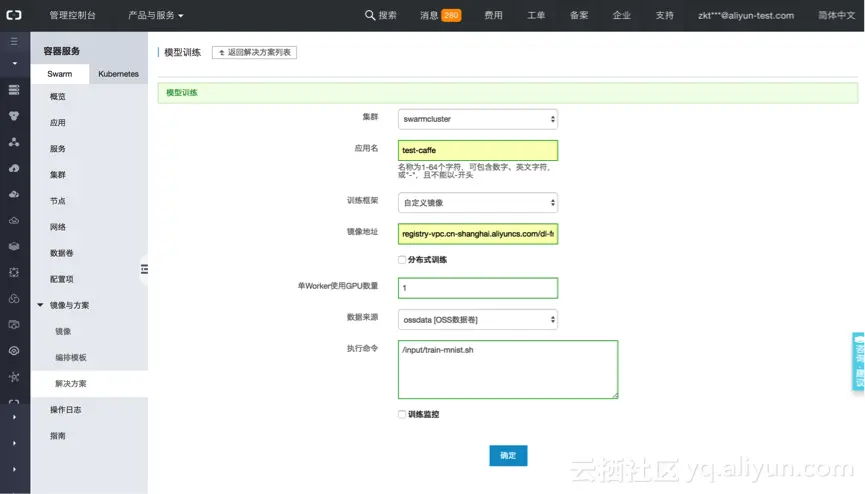Click the outlined cloud icon in left rail
865x494 pixels.
pyautogui.click(x=14, y=220)
